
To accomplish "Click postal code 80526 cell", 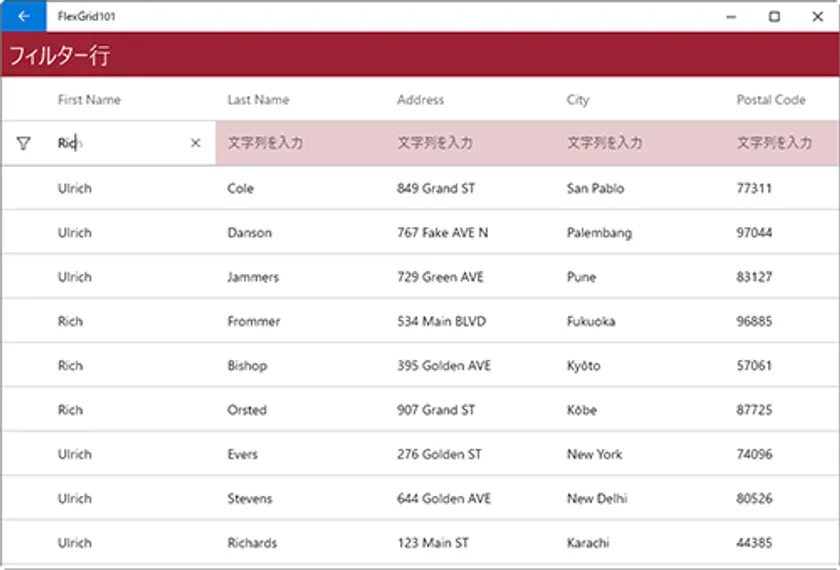I will (754, 498).
